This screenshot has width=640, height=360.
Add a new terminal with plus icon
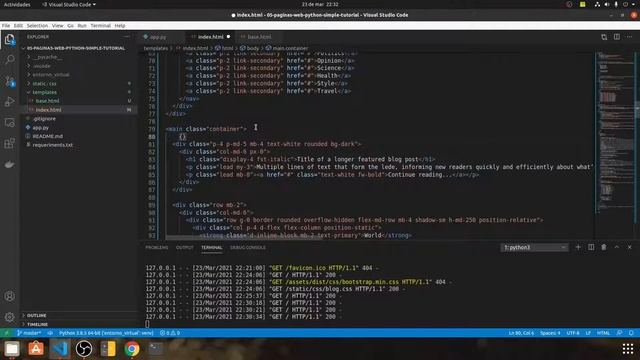[x=578, y=247]
